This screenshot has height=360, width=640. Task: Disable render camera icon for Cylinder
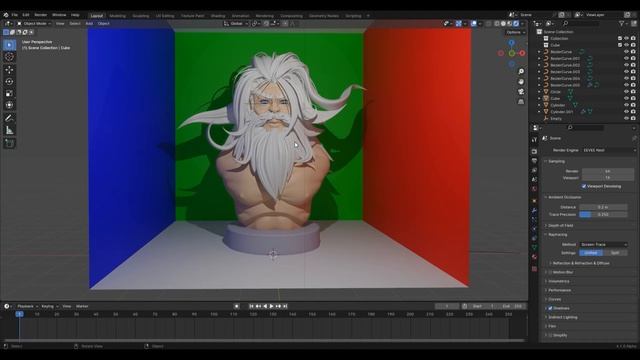(x=633, y=105)
